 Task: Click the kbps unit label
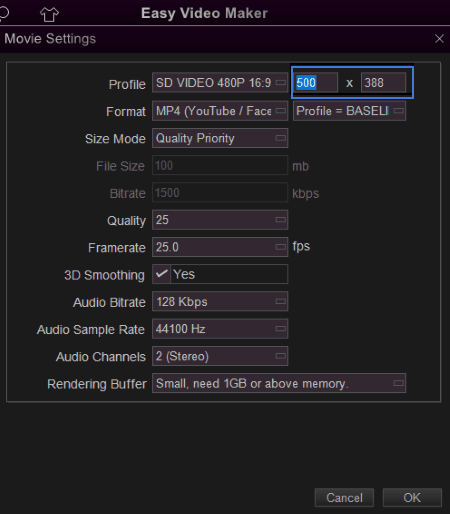tap(306, 193)
